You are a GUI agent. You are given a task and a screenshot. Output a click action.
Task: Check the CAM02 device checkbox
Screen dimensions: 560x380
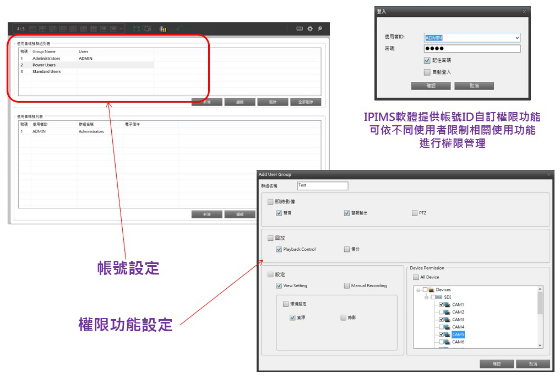441,312
